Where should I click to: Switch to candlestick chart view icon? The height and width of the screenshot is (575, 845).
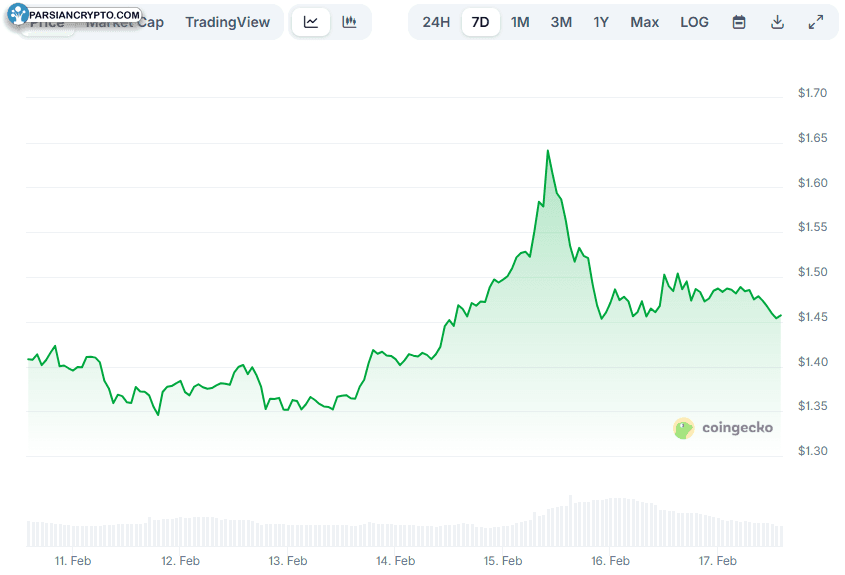(x=349, y=22)
